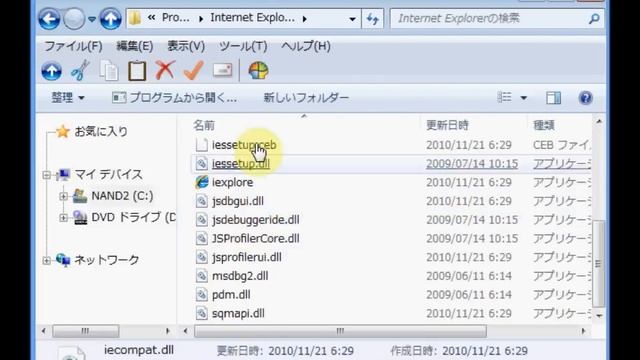Image resolution: width=640 pixels, height=360 pixels.
Task: Open the 編集(E) menu
Action: coord(135,46)
